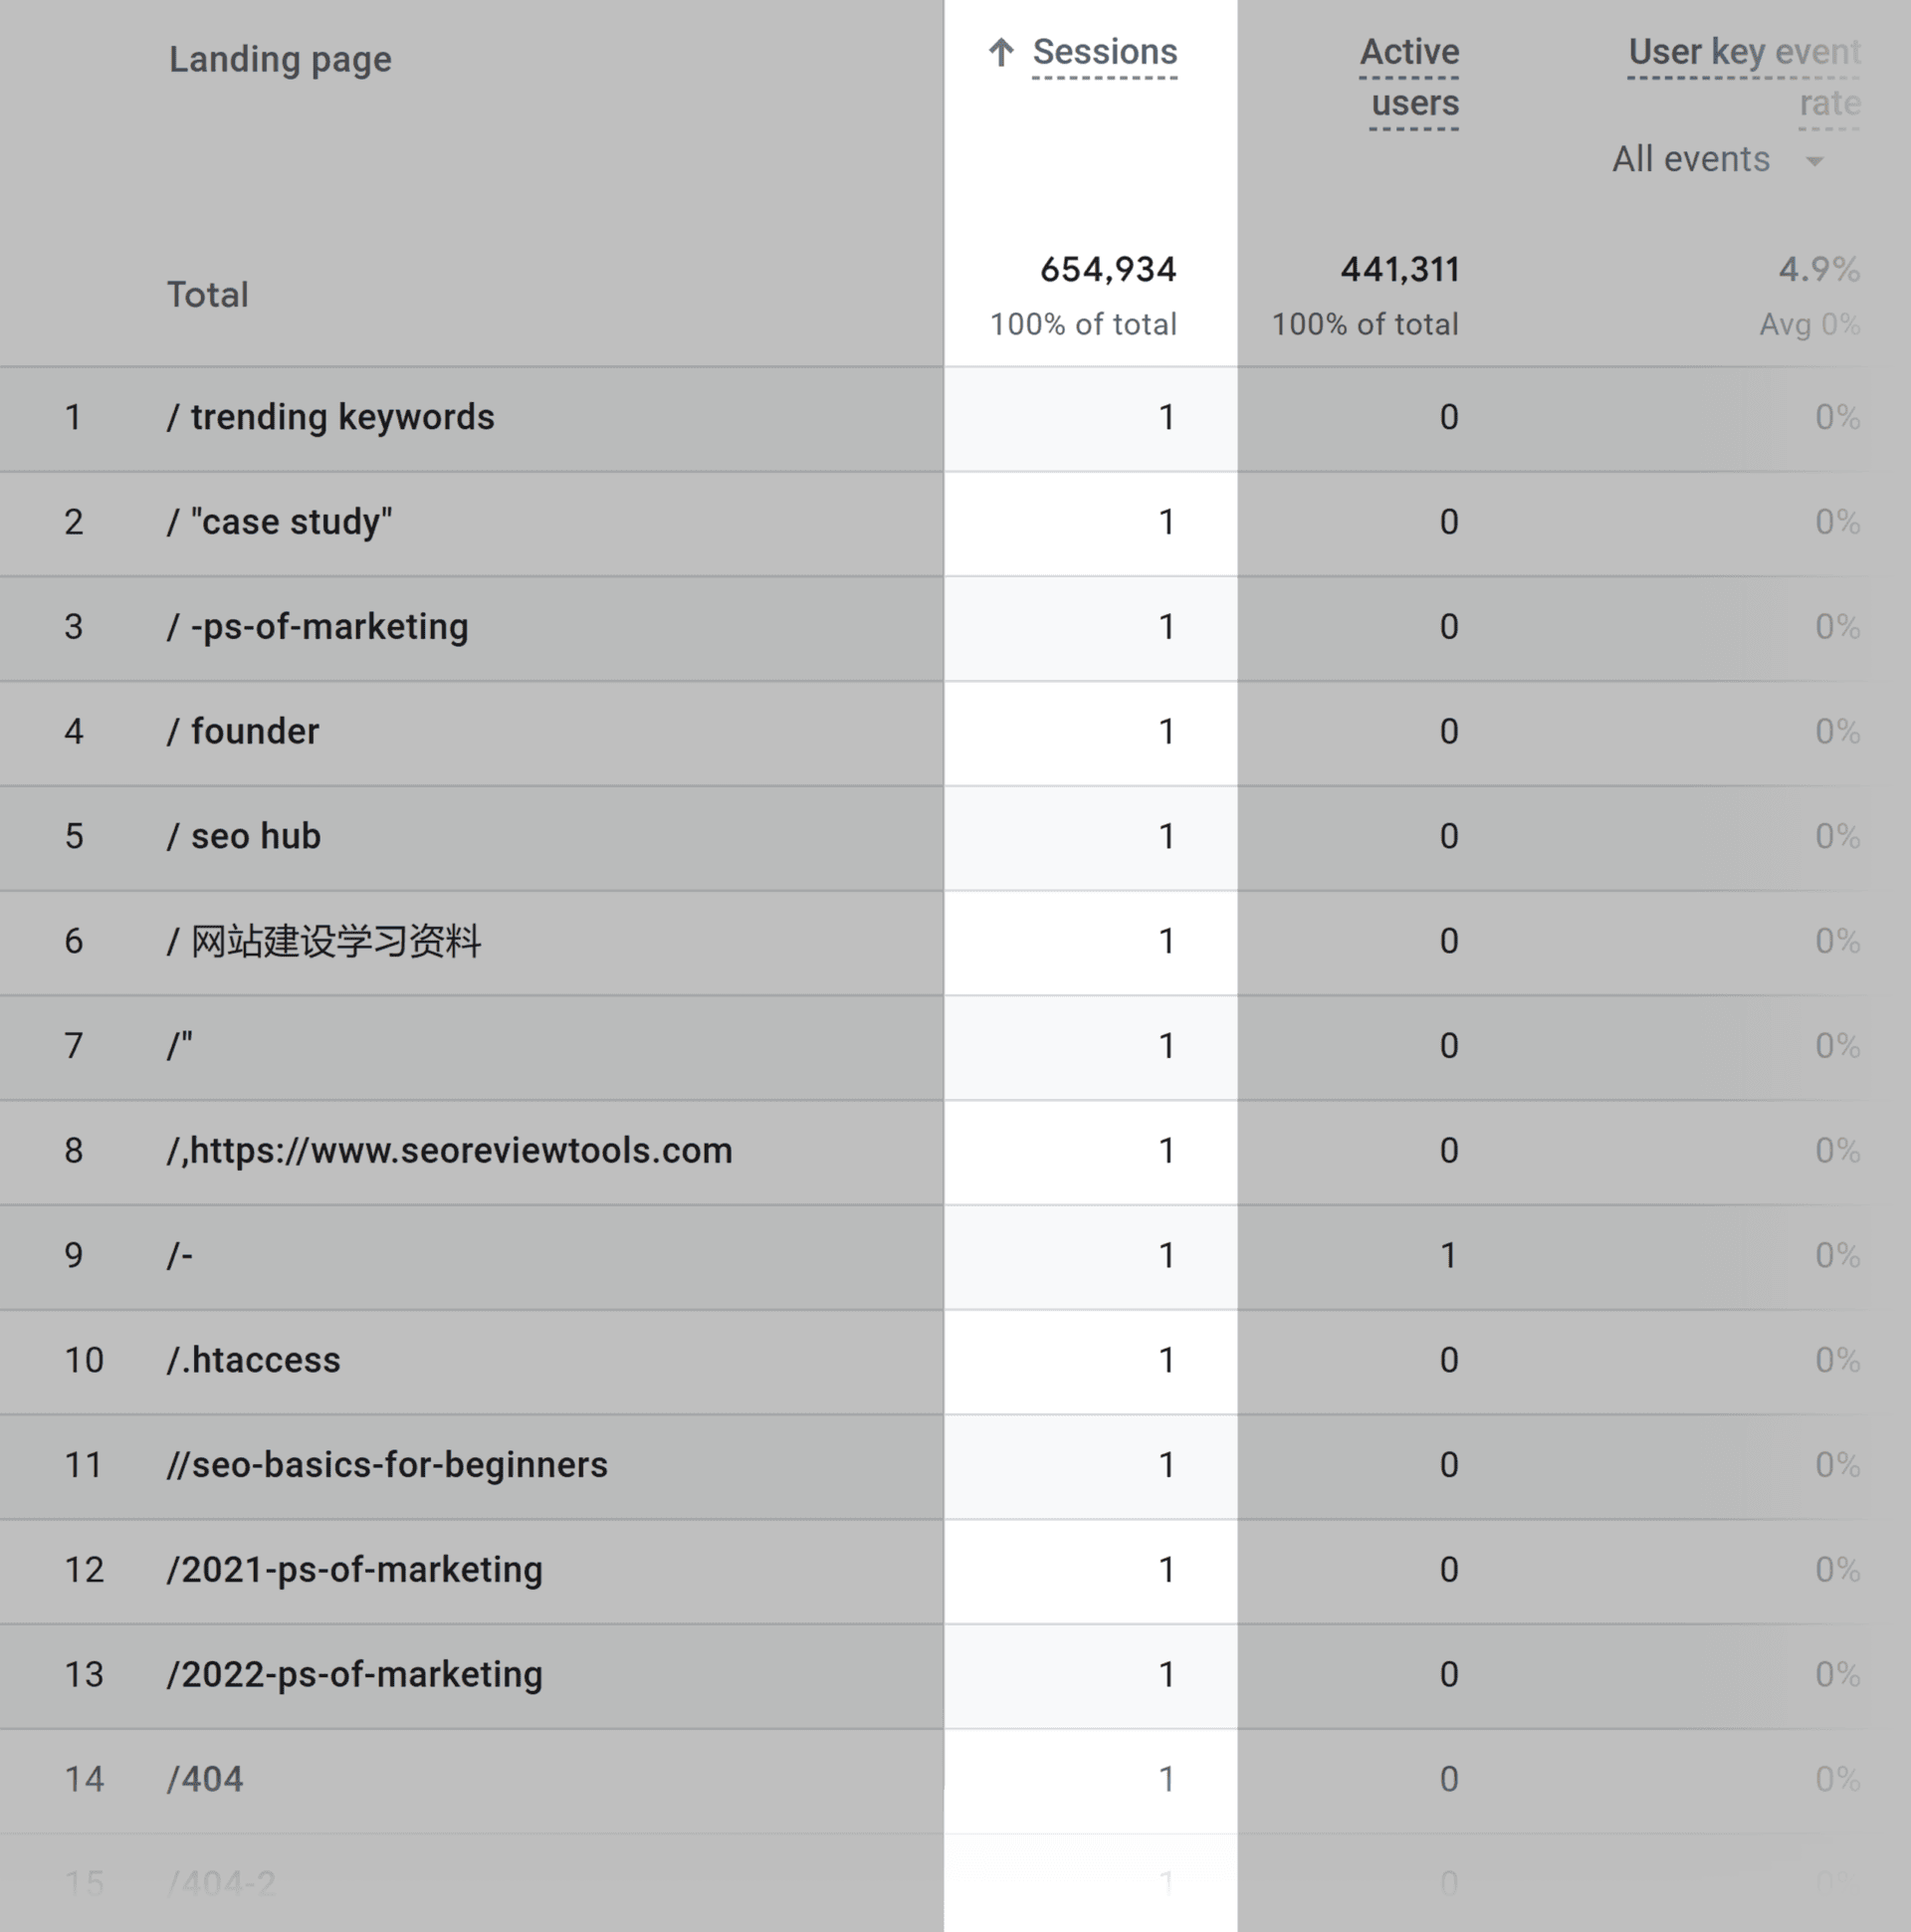
Task: Click the User key event rate header
Action: (x=1742, y=77)
